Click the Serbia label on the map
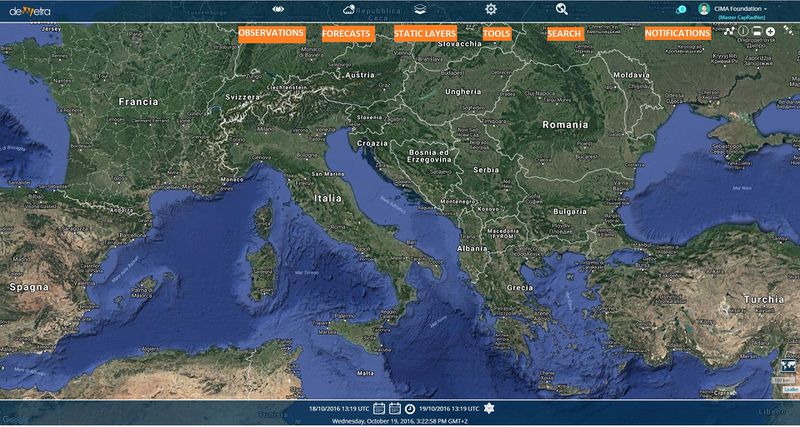Image resolution: width=800 pixels, height=427 pixels. (x=486, y=169)
